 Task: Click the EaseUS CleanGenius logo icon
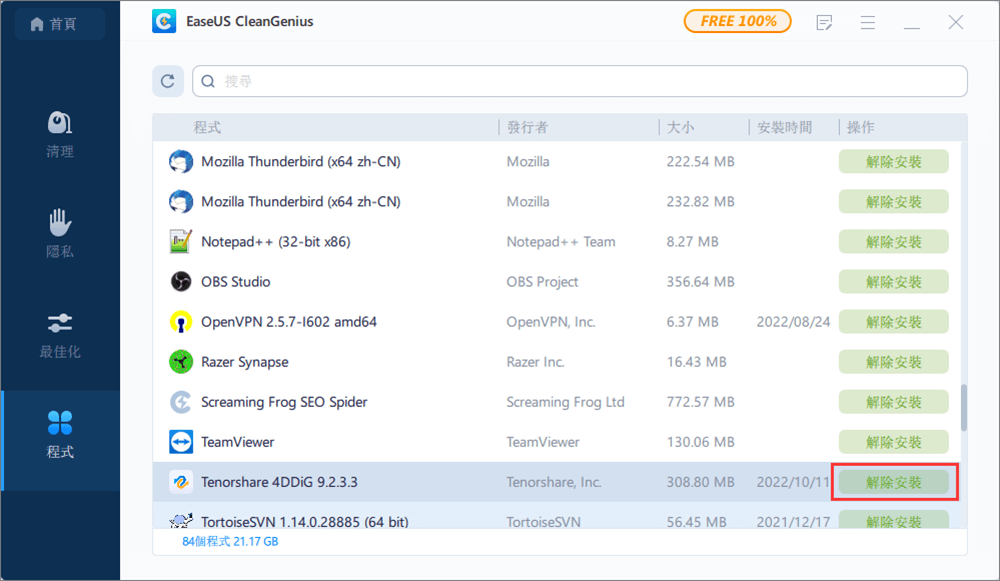click(x=164, y=22)
